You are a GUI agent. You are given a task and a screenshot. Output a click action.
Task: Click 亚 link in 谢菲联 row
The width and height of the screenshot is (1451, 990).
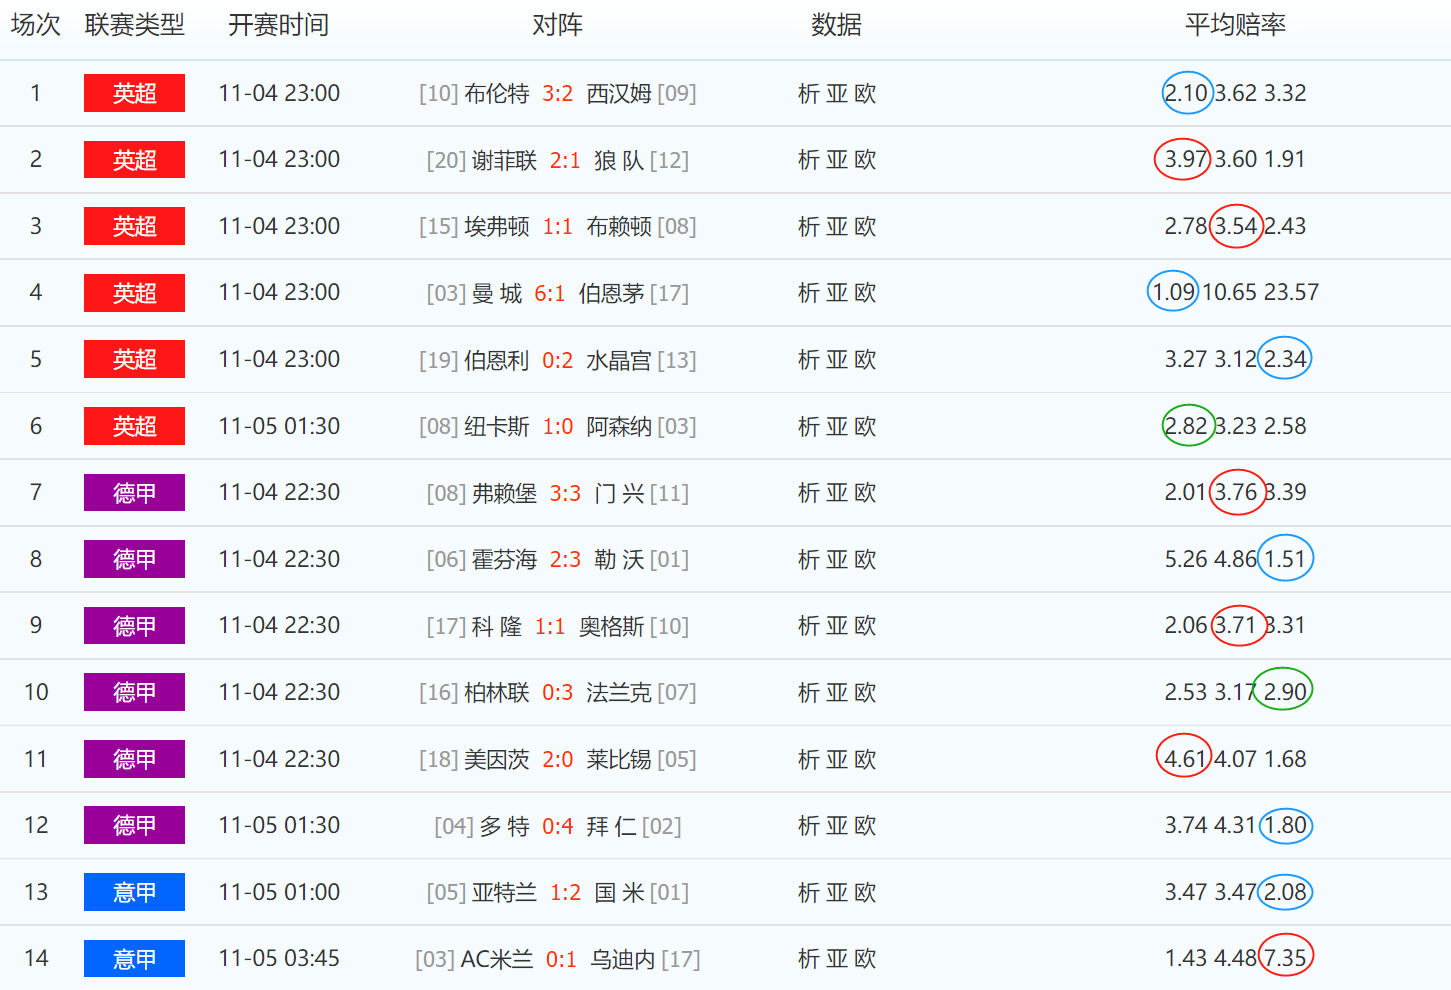coord(837,160)
